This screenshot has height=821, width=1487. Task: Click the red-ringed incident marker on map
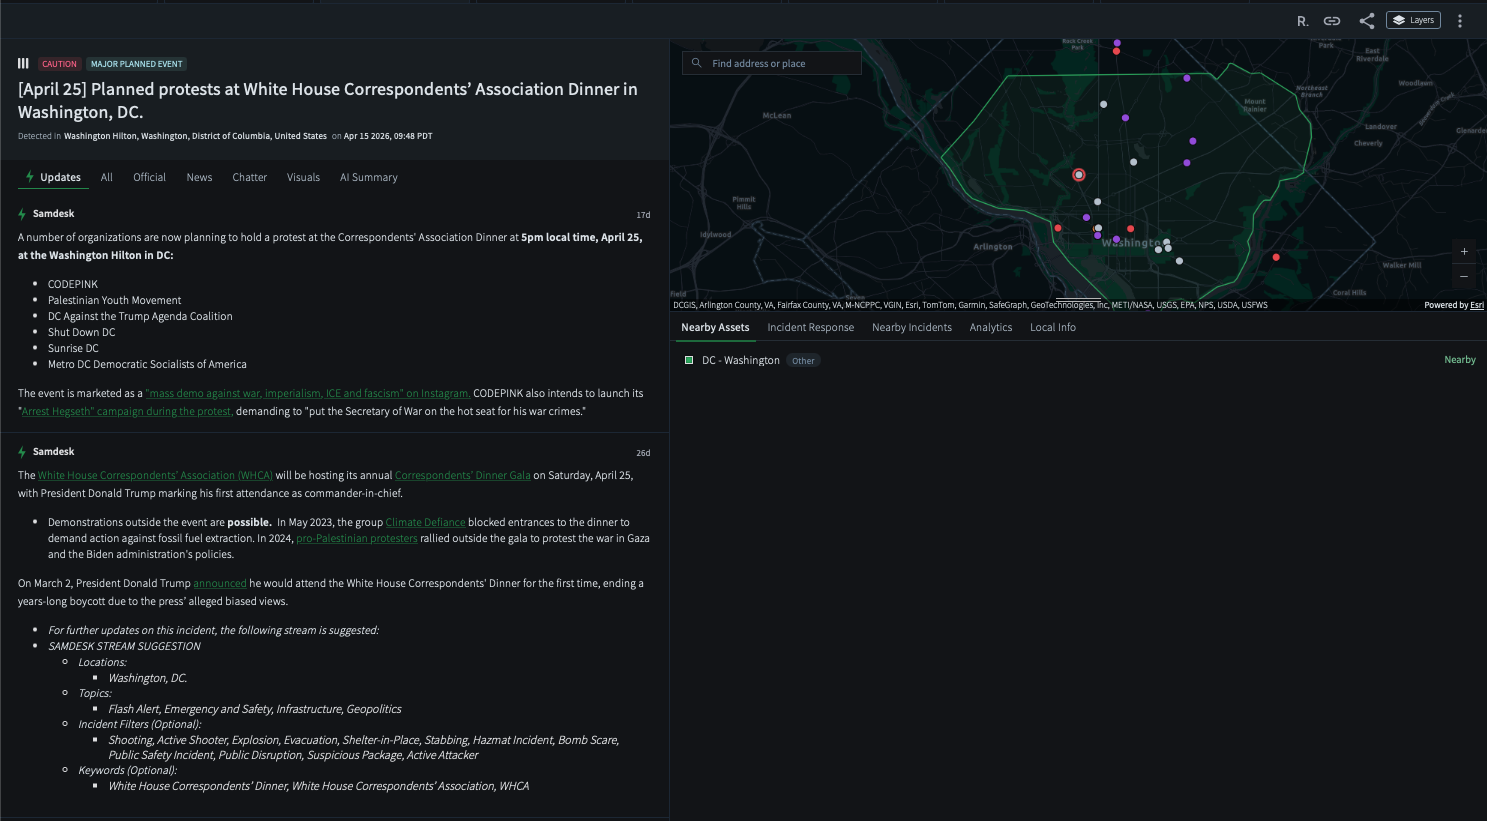tap(1078, 175)
